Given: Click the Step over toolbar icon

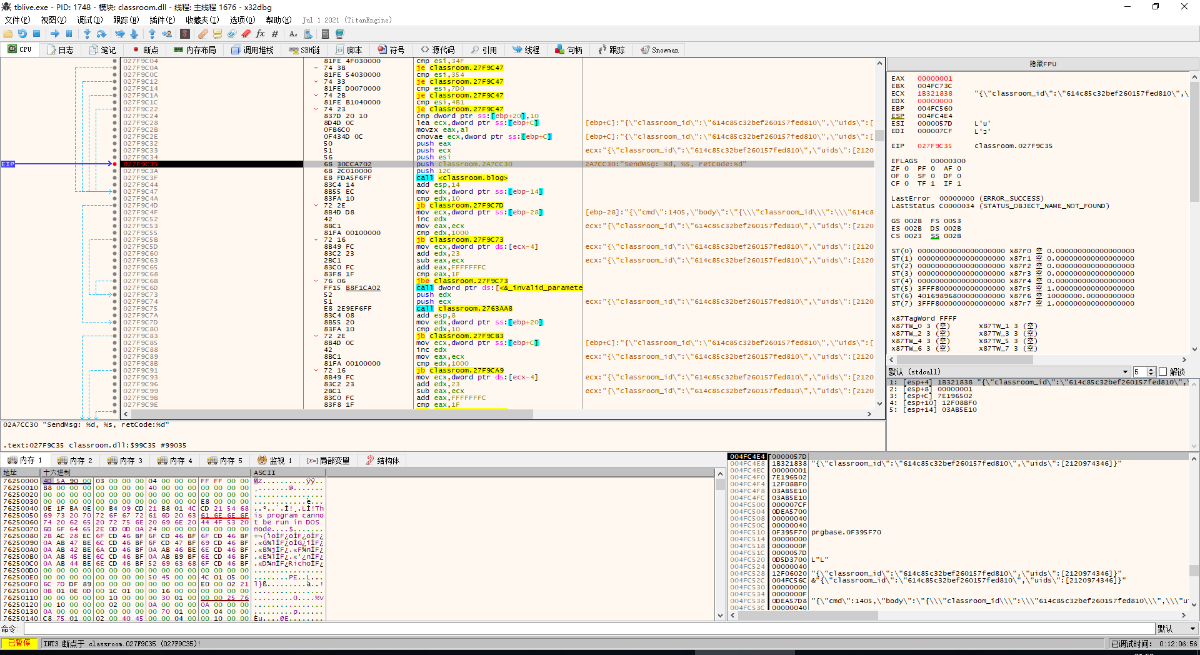Looking at the screenshot, I should (104, 33).
